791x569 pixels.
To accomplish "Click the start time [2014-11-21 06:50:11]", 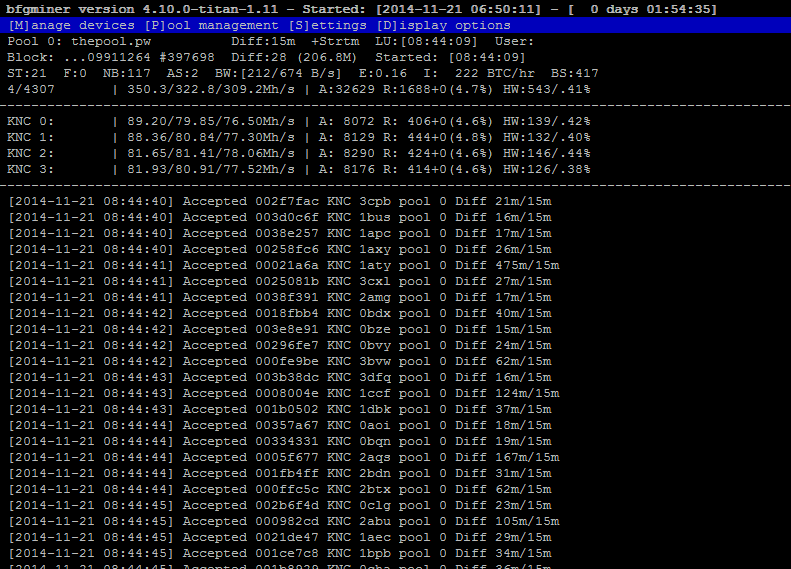I will pyautogui.click(x=459, y=9).
